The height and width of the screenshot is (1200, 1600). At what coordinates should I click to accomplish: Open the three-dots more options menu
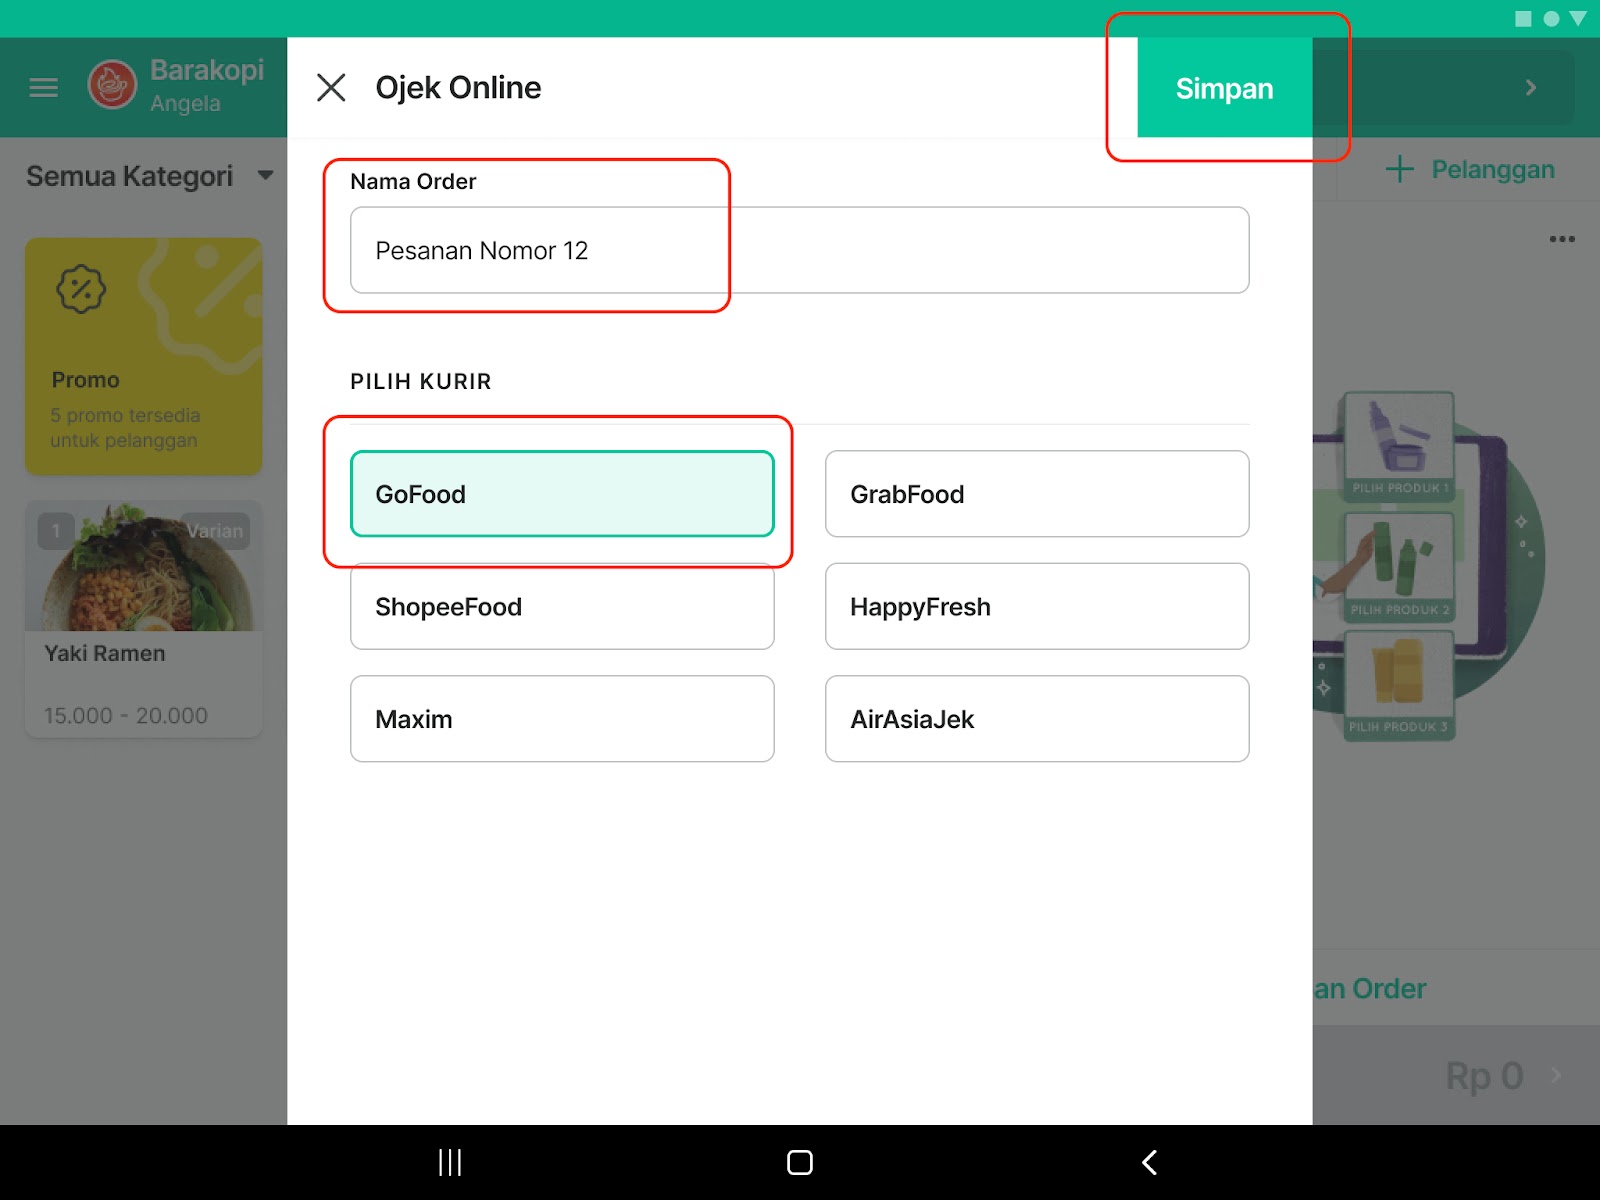click(x=1562, y=239)
